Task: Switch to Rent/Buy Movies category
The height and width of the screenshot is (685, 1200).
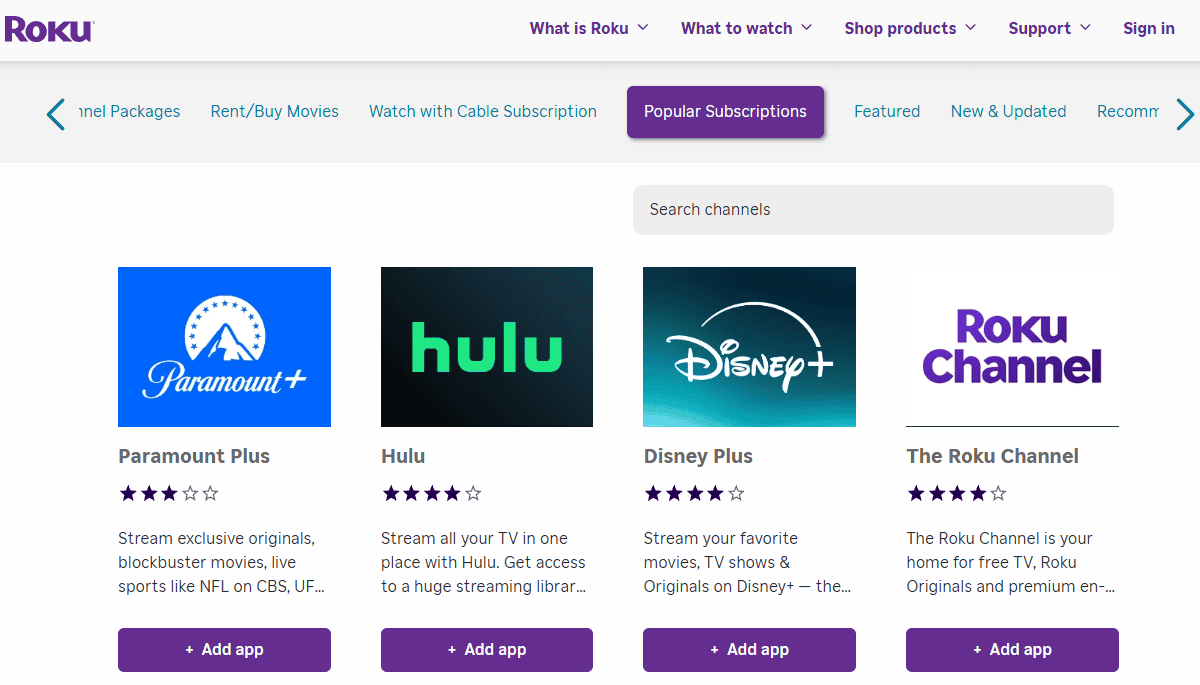Action: pos(275,112)
